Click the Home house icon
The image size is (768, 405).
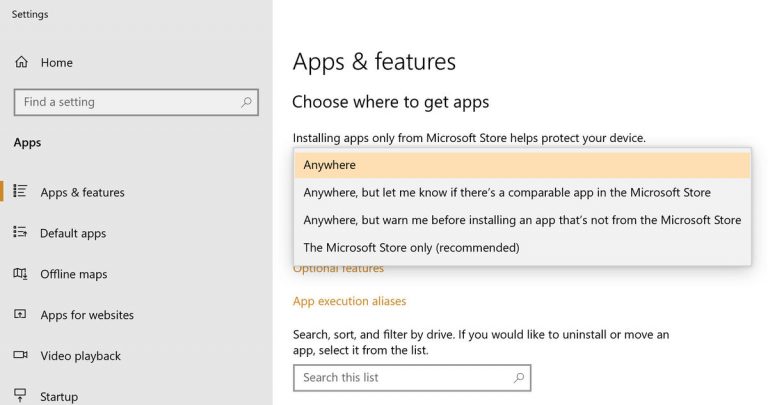click(21, 62)
